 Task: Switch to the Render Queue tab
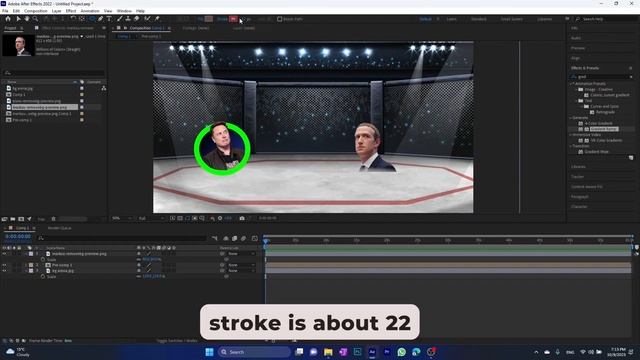(x=60, y=228)
